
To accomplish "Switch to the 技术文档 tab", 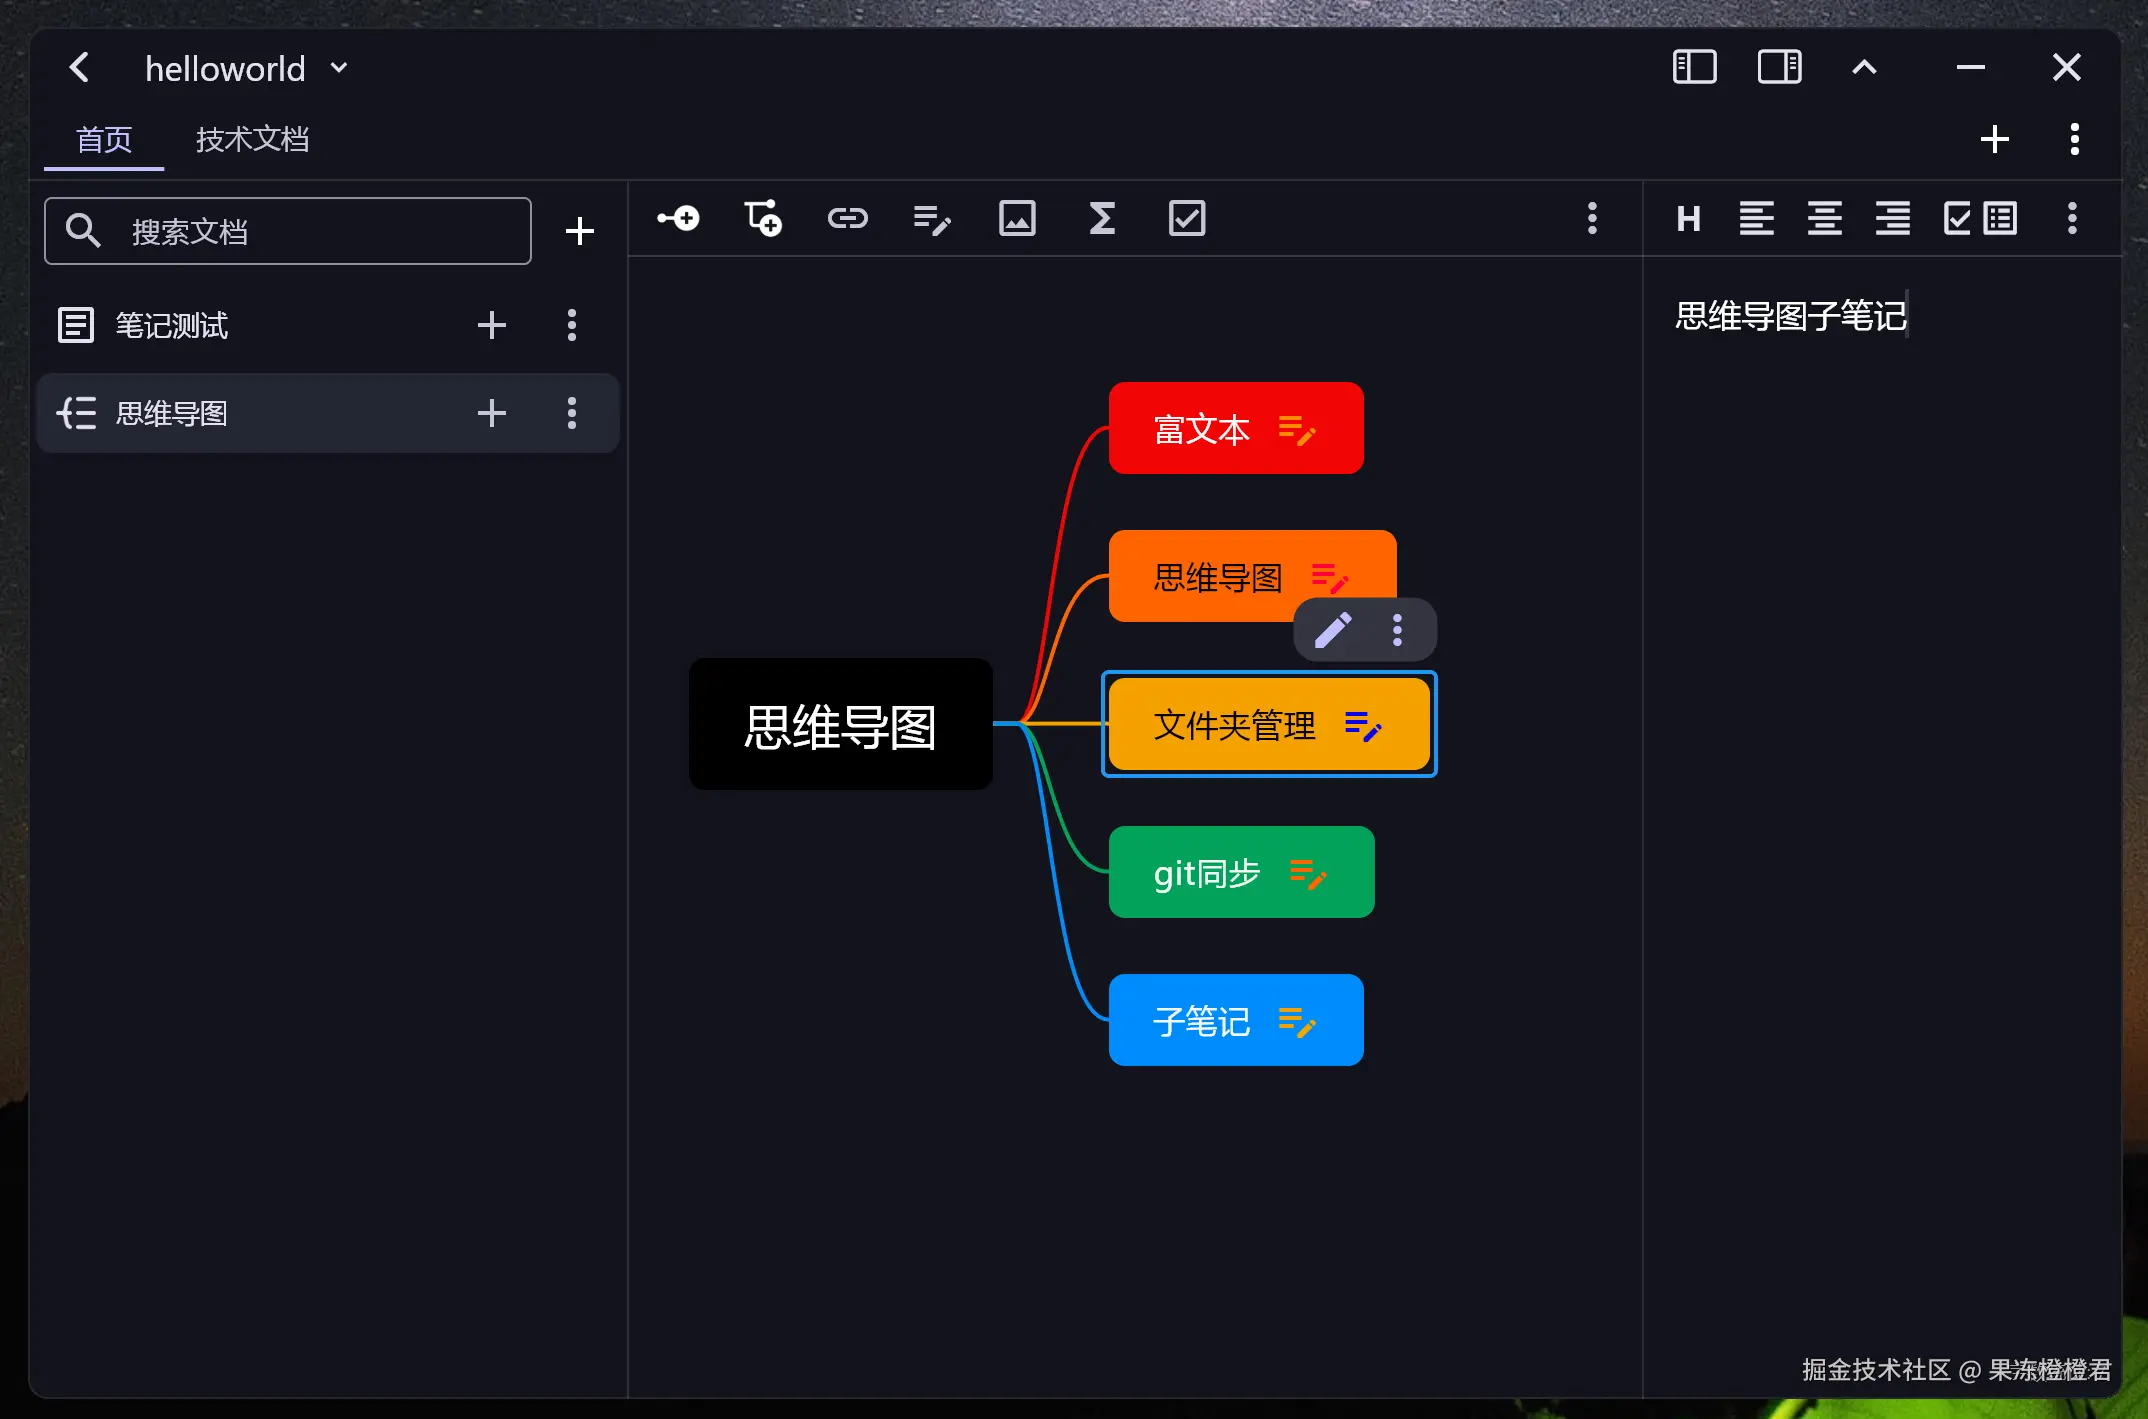I will point(252,139).
